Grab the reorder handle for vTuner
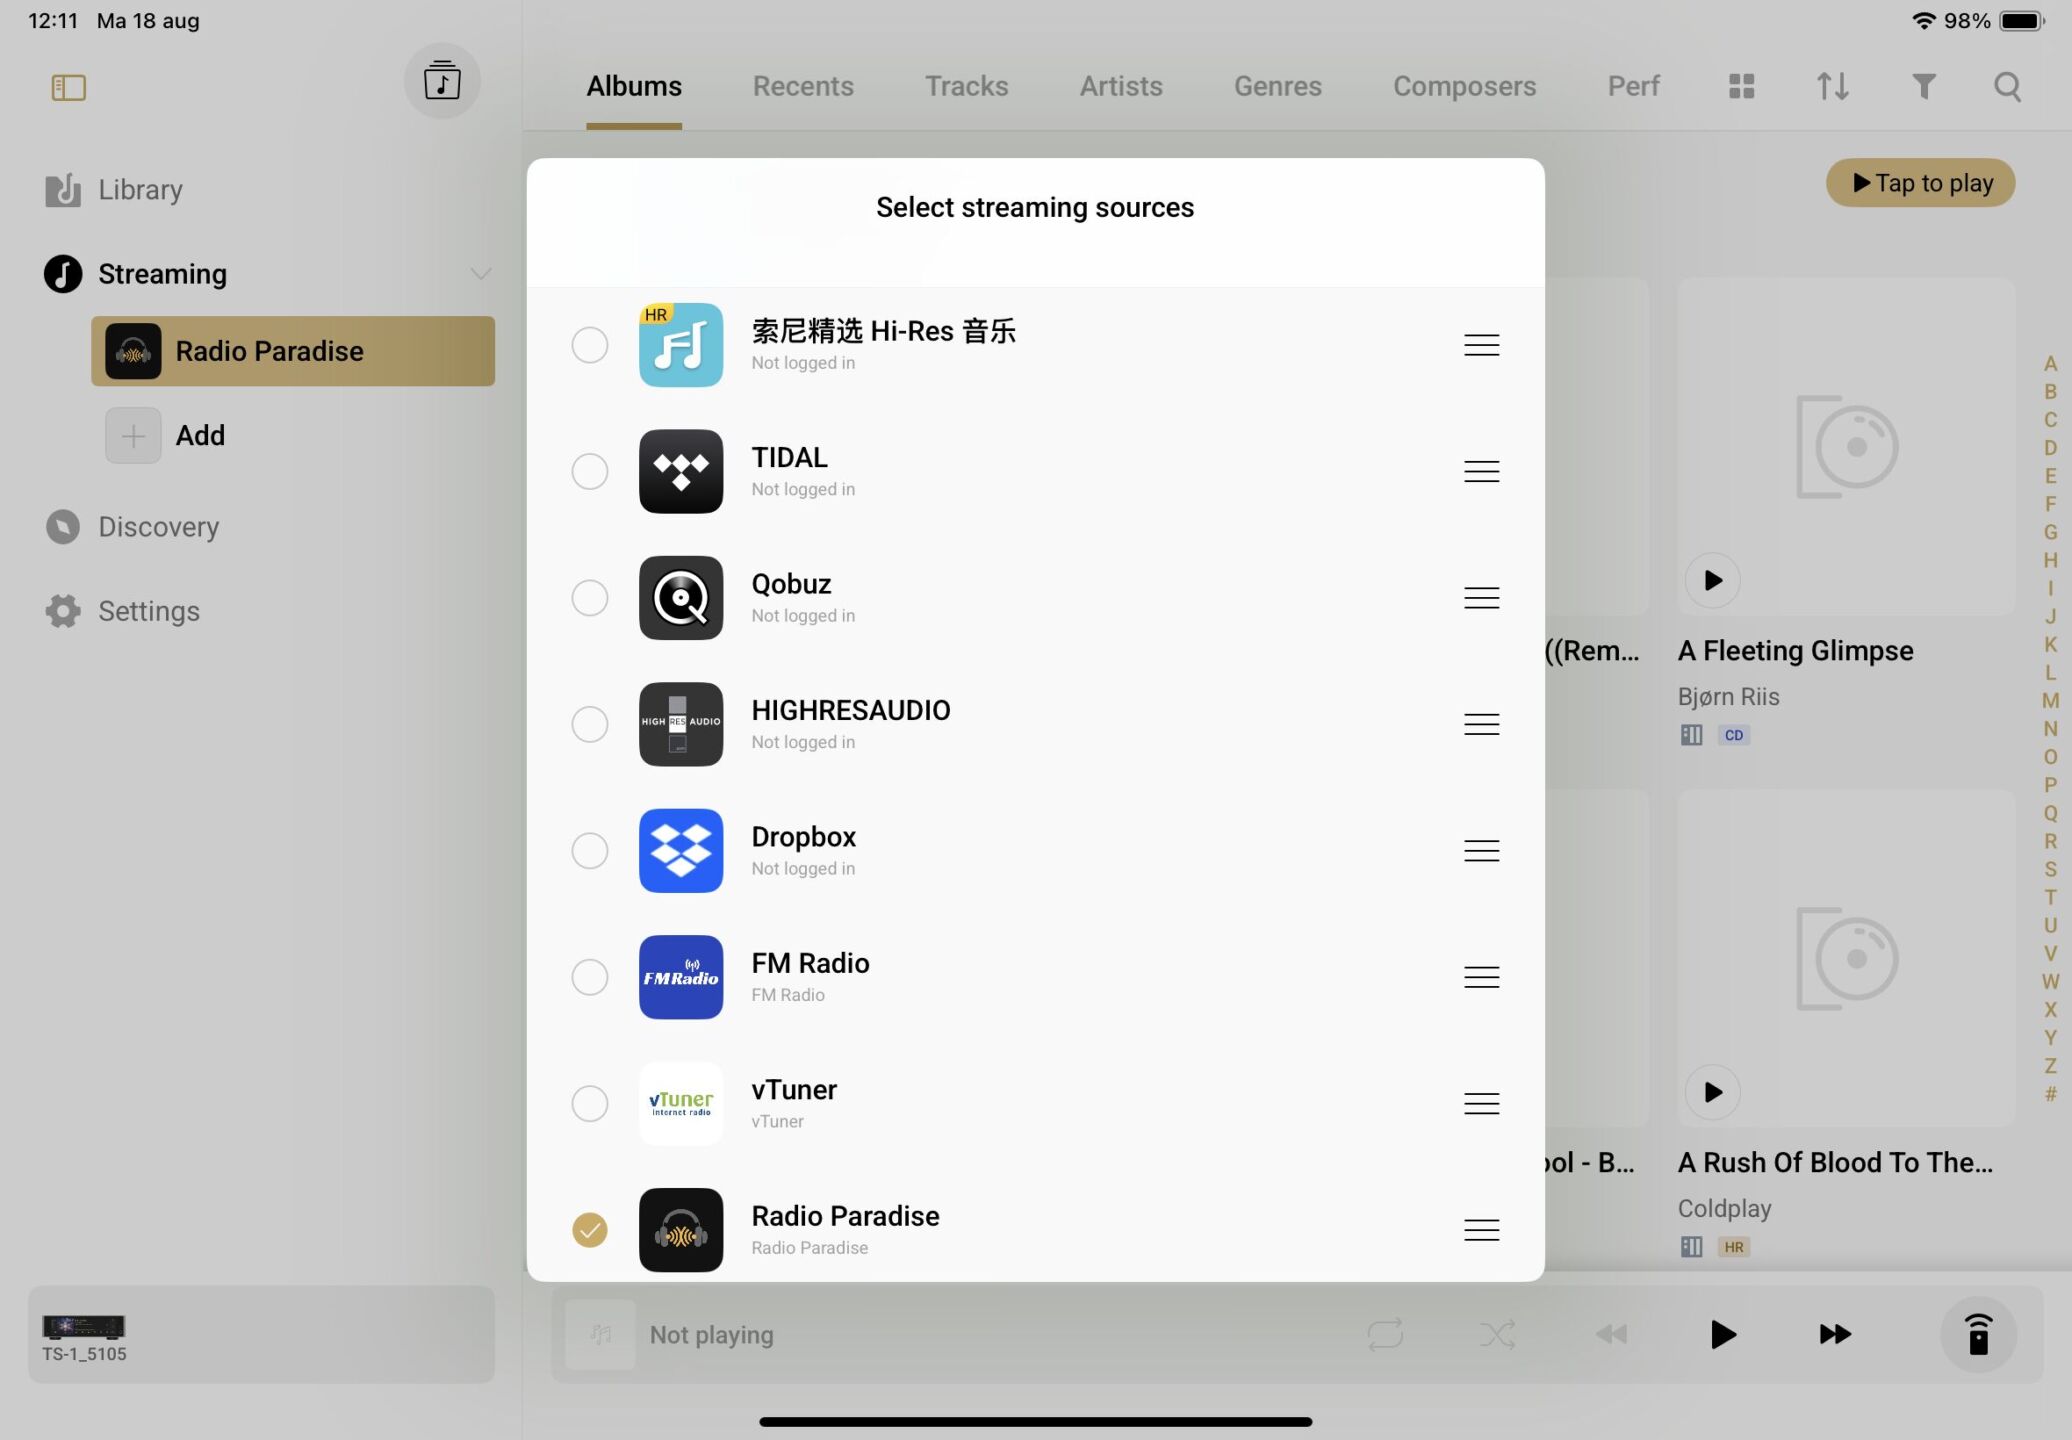This screenshot has width=2072, height=1440. [x=1481, y=1104]
